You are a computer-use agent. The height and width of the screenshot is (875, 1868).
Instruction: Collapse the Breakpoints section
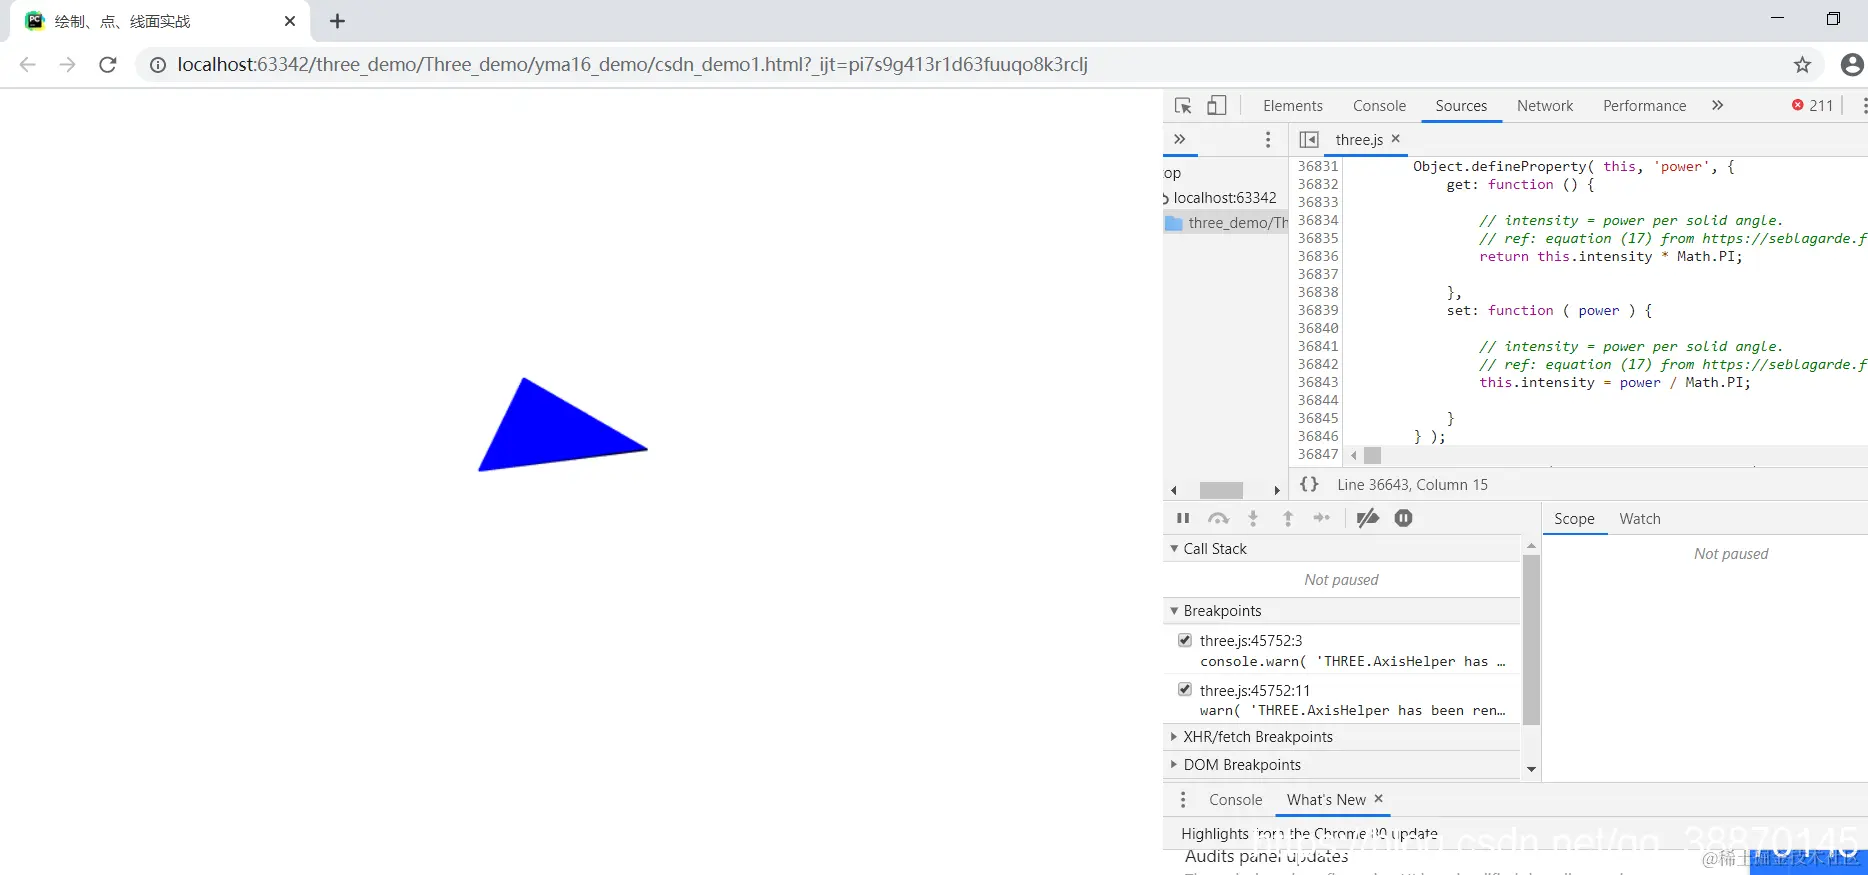coord(1174,611)
